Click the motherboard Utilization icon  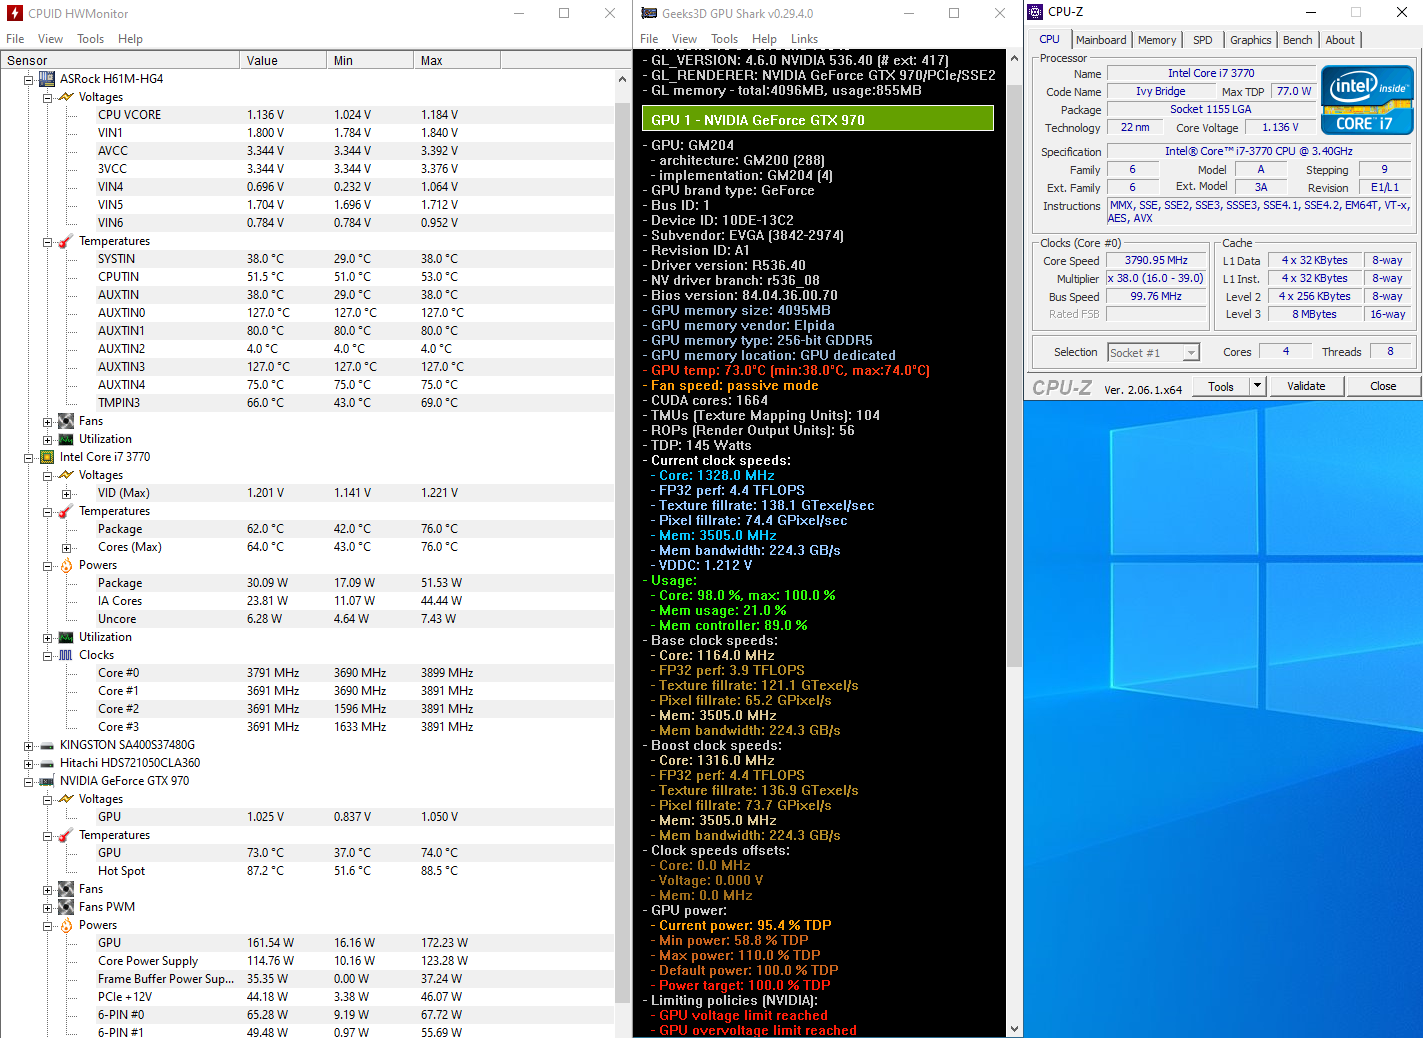(66, 439)
